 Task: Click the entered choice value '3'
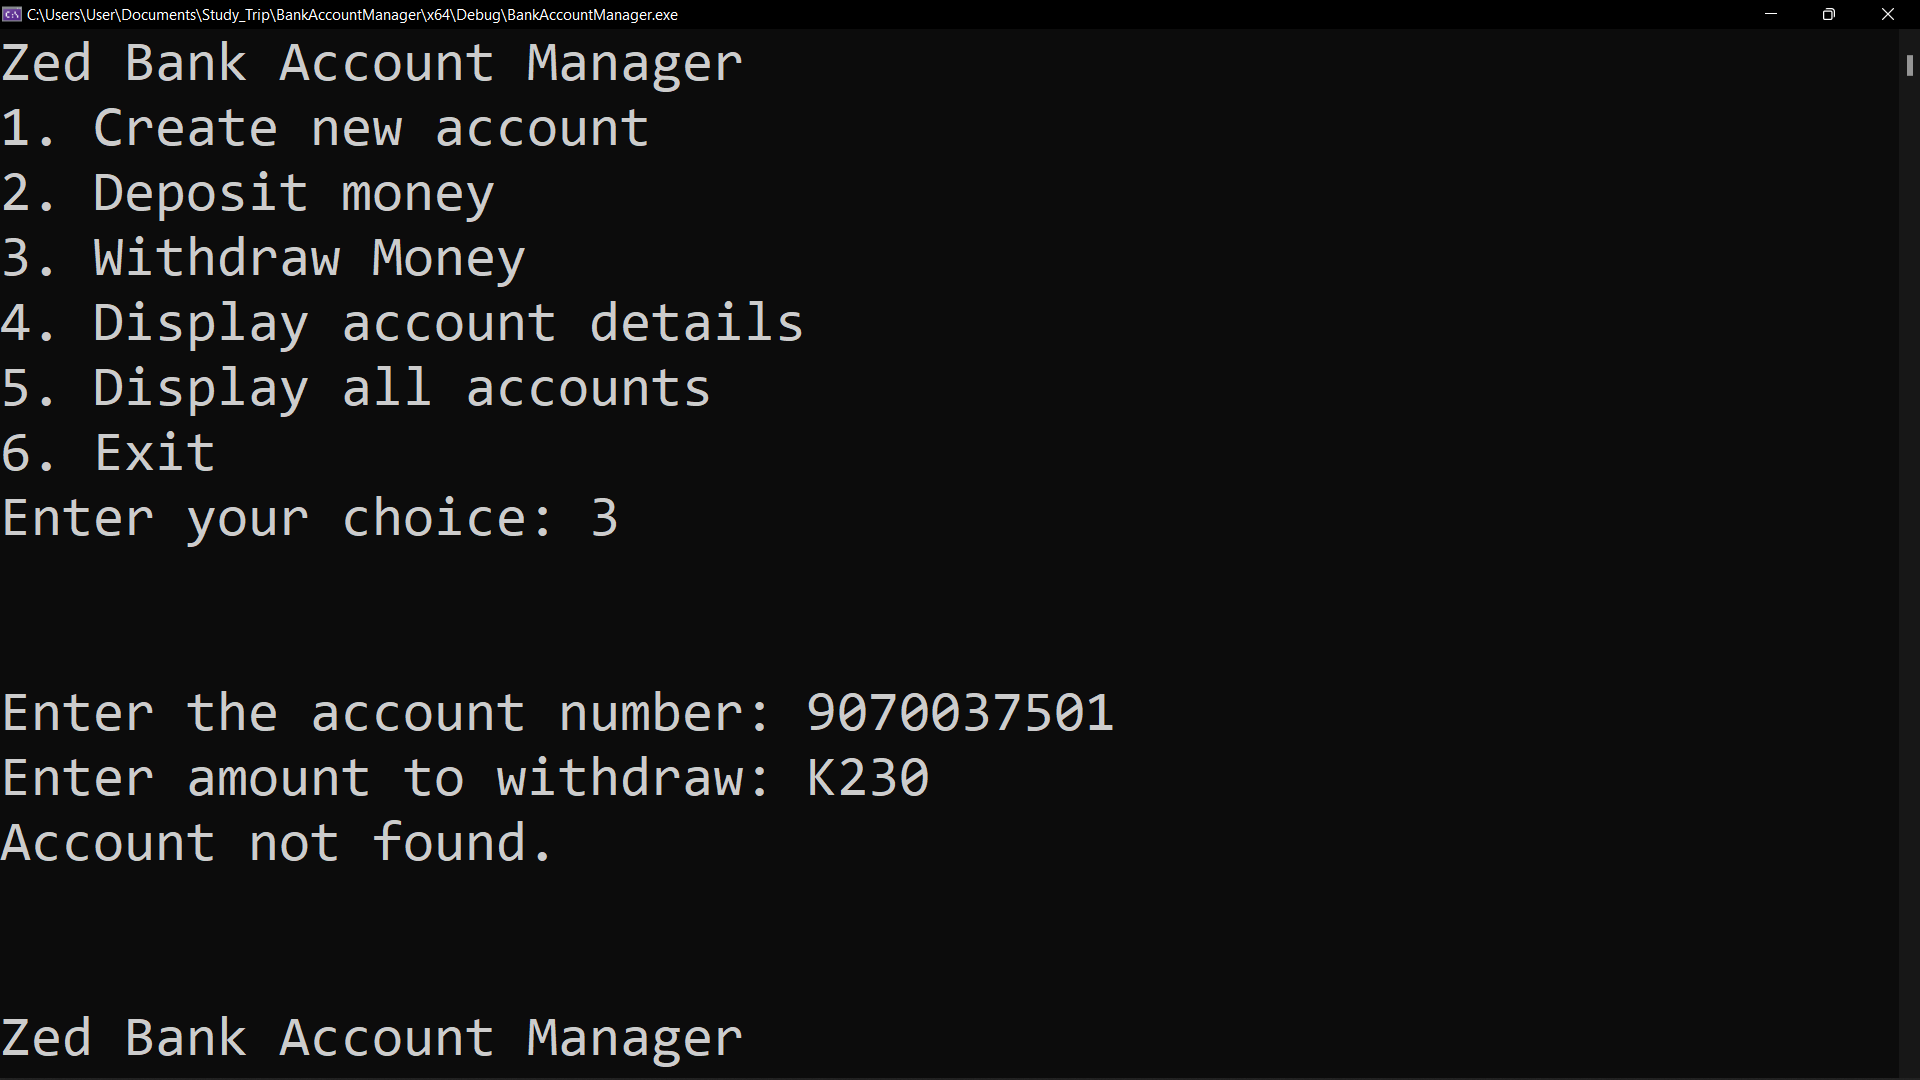point(604,518)
